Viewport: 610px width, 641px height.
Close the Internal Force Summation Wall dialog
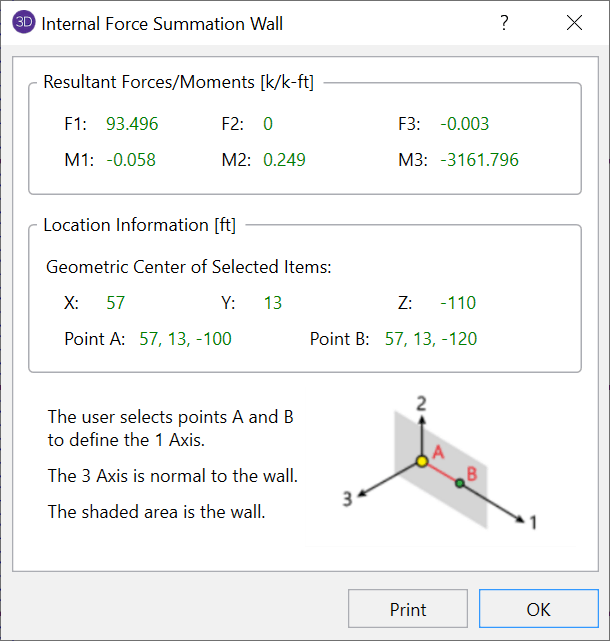[574, 23]
